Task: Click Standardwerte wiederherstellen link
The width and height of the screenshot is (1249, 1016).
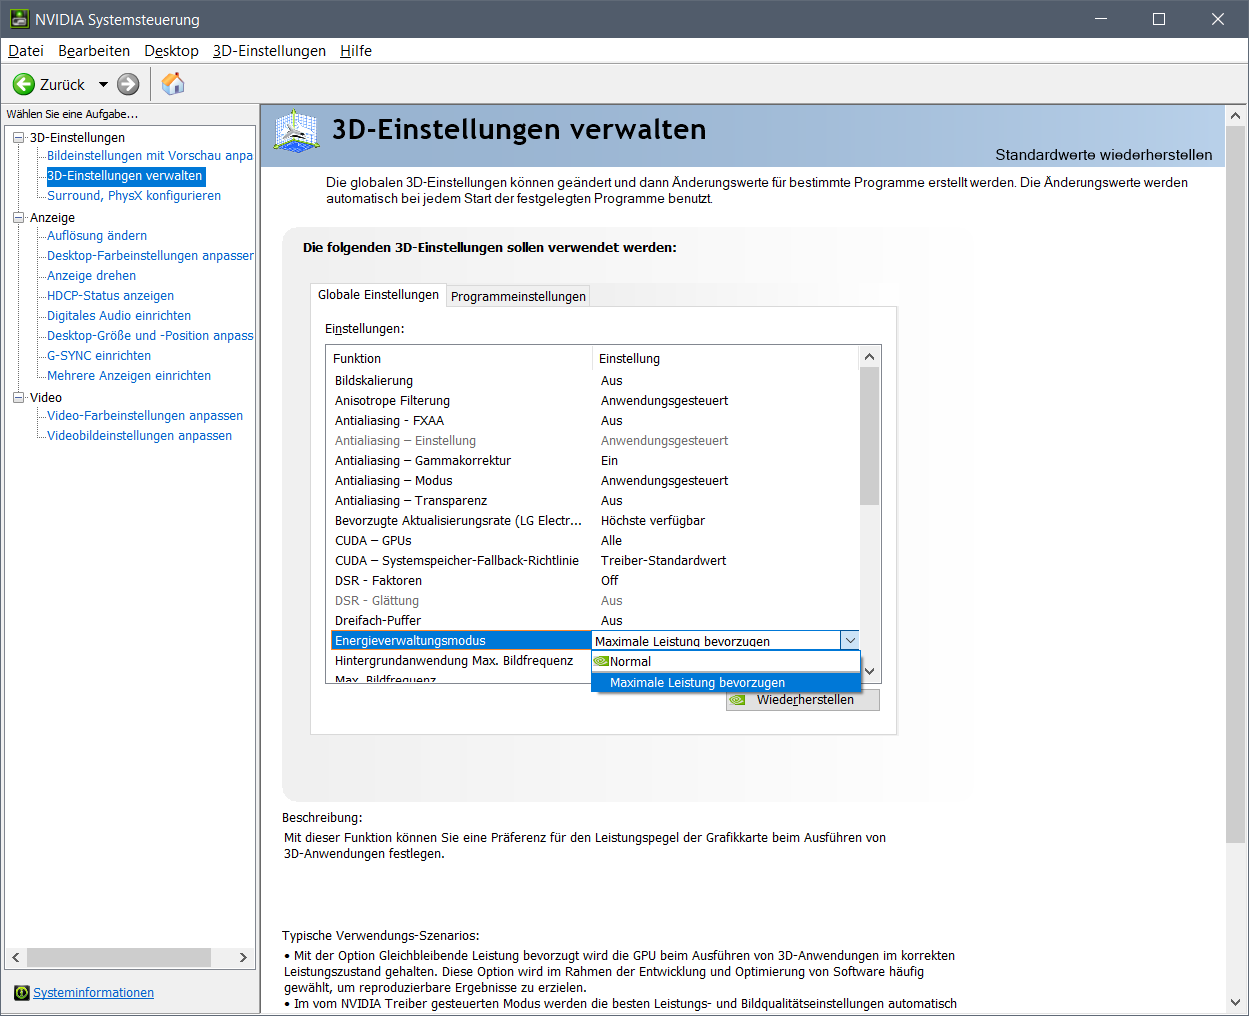Action: 1104,155
